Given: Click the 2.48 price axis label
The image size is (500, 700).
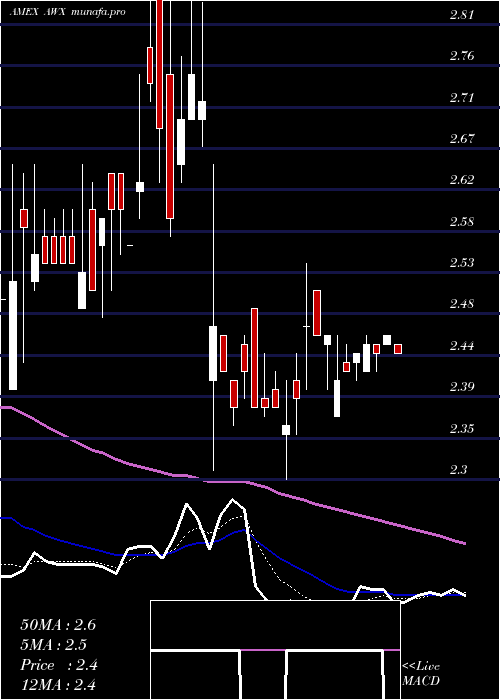Looking at the screenshot, I should (462, 304).
